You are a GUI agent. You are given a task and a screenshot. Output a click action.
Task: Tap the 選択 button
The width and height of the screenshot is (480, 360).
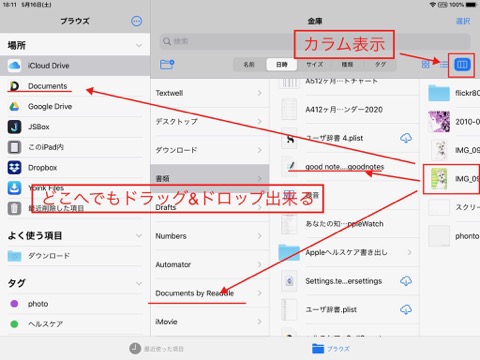click(463, 21)
